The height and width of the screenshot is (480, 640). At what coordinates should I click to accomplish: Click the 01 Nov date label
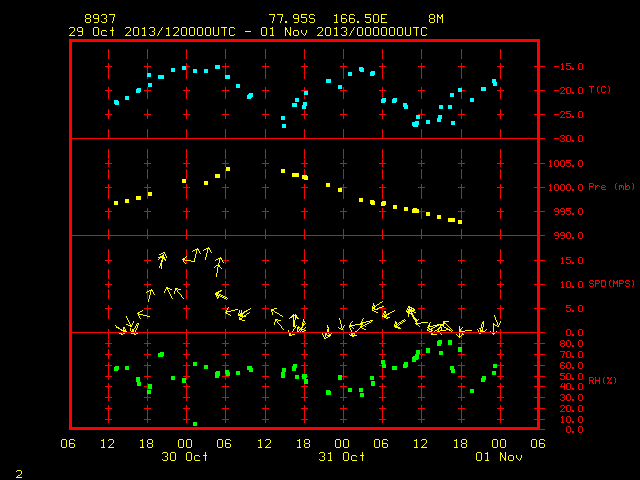pos(499,456)
